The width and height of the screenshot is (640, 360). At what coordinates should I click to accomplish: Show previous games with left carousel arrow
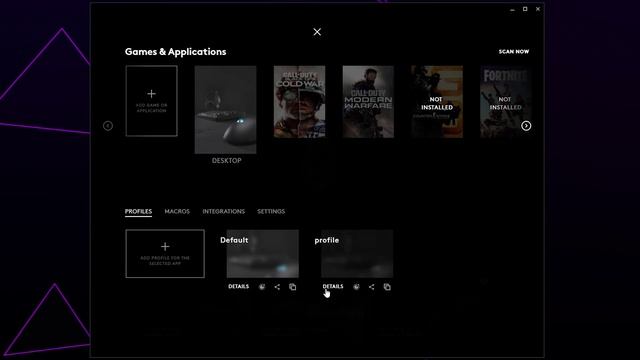tap(108, 126)
